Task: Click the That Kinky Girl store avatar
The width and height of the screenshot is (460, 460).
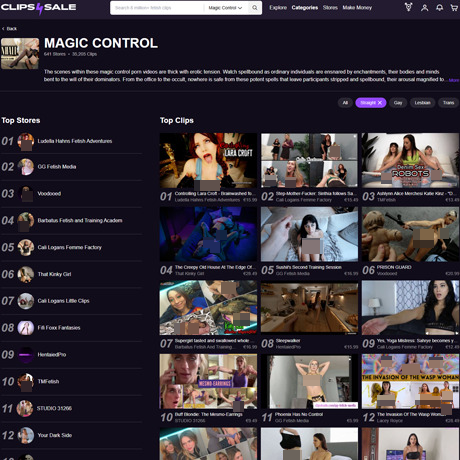Action: click(x=26, y=274)
